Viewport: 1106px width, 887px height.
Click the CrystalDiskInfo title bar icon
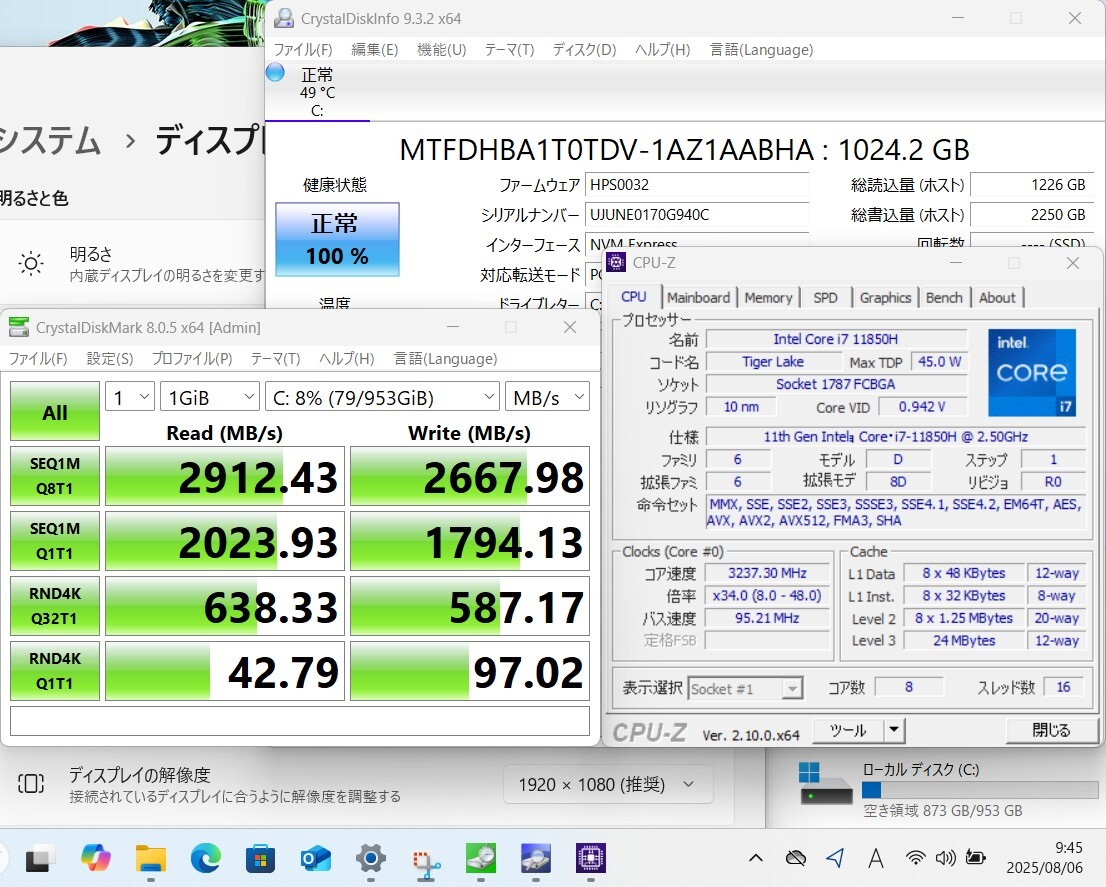pyautogui.click(x=284, y=18)
